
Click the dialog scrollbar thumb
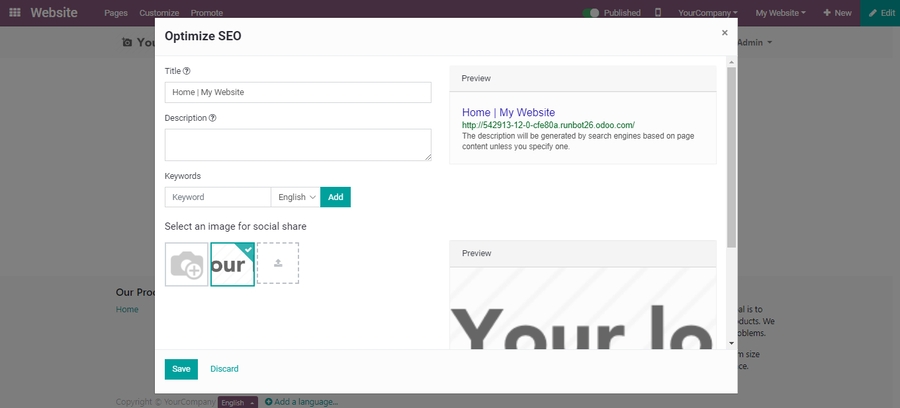point(731,157)
